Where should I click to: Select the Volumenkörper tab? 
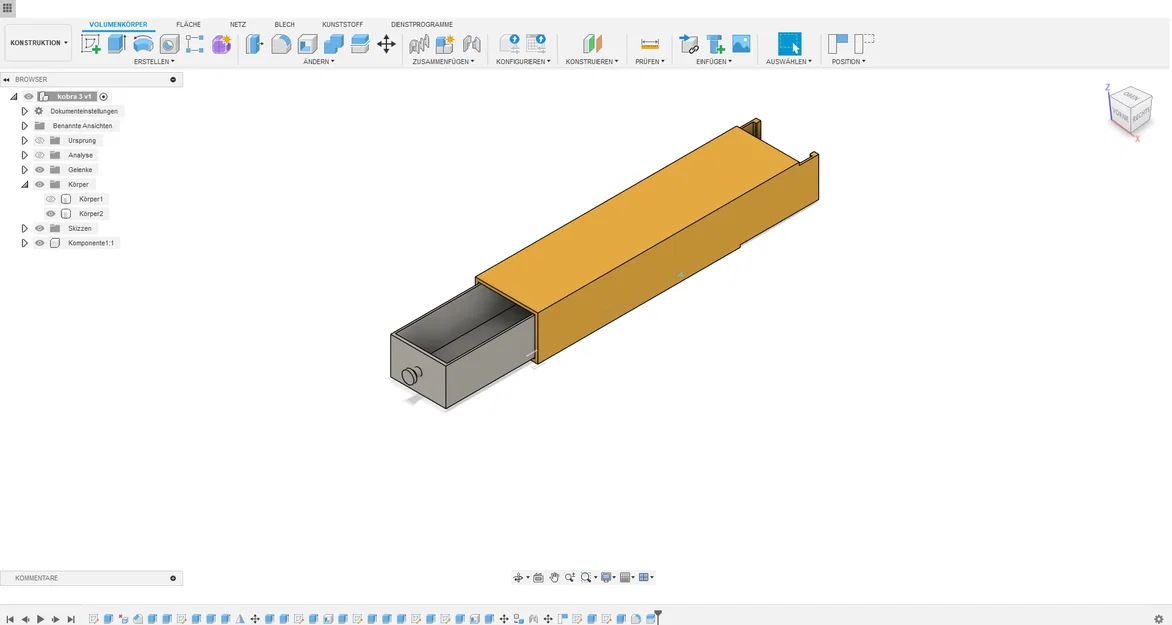pyautogui.click(x=118, y=25)
